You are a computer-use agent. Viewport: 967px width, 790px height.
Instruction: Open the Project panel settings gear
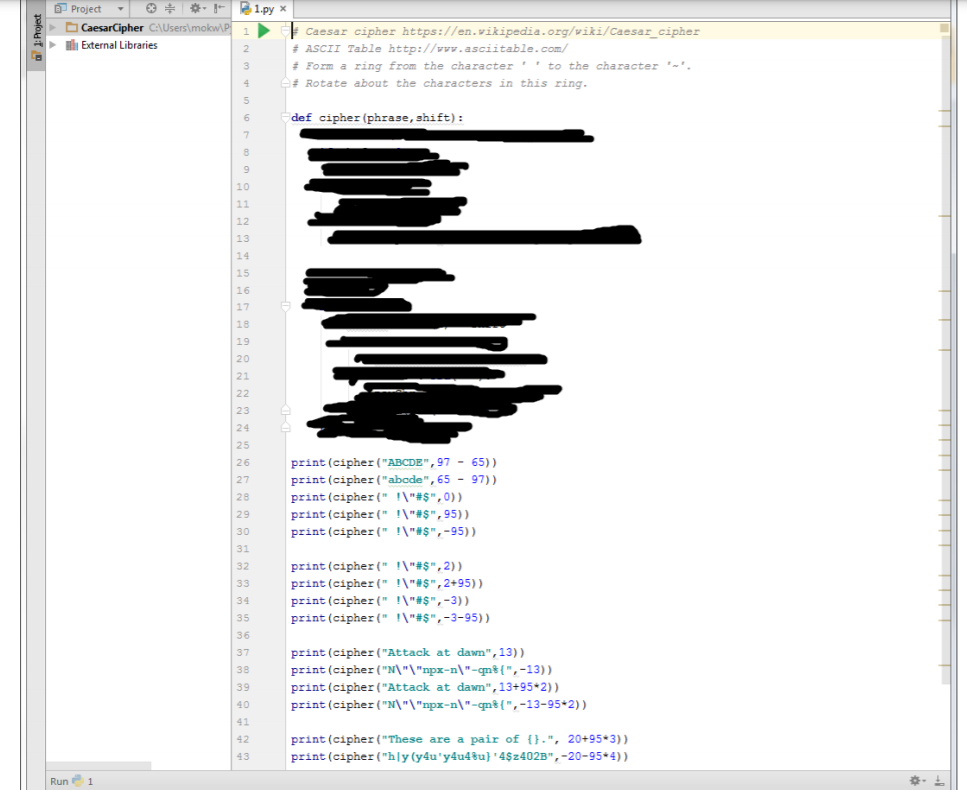coord(195,8)
